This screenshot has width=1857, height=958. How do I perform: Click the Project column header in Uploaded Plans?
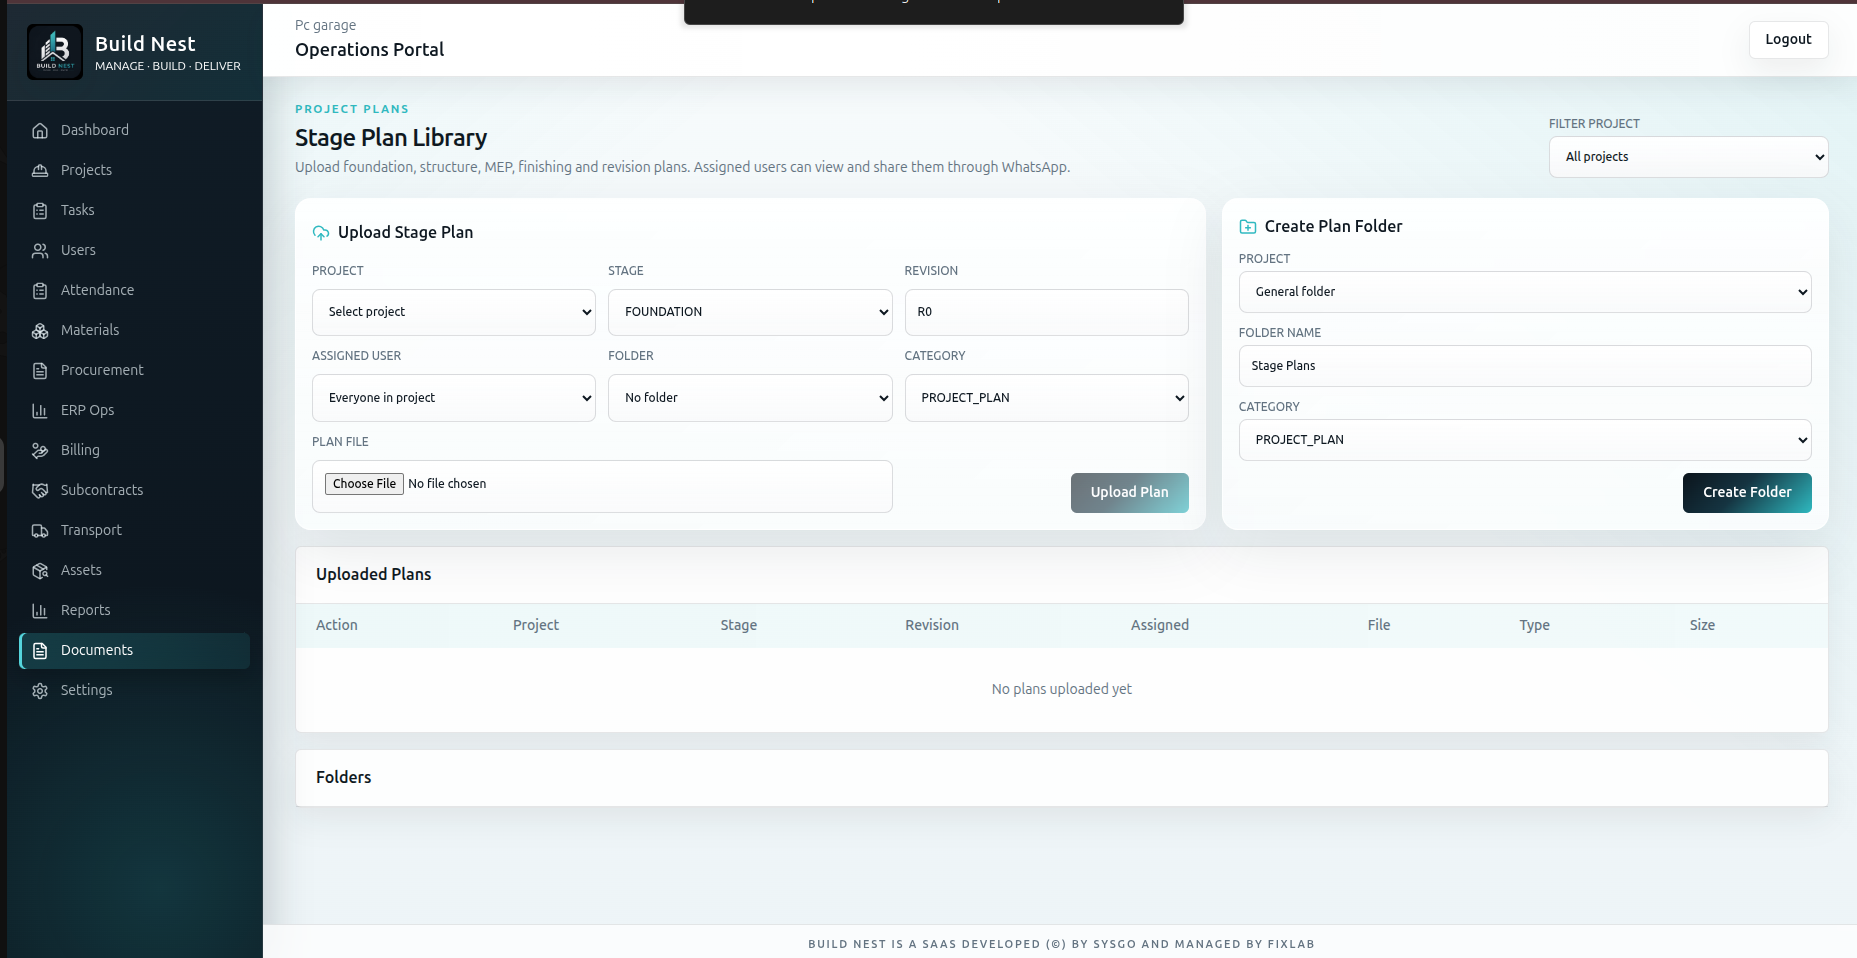(535, 625)
